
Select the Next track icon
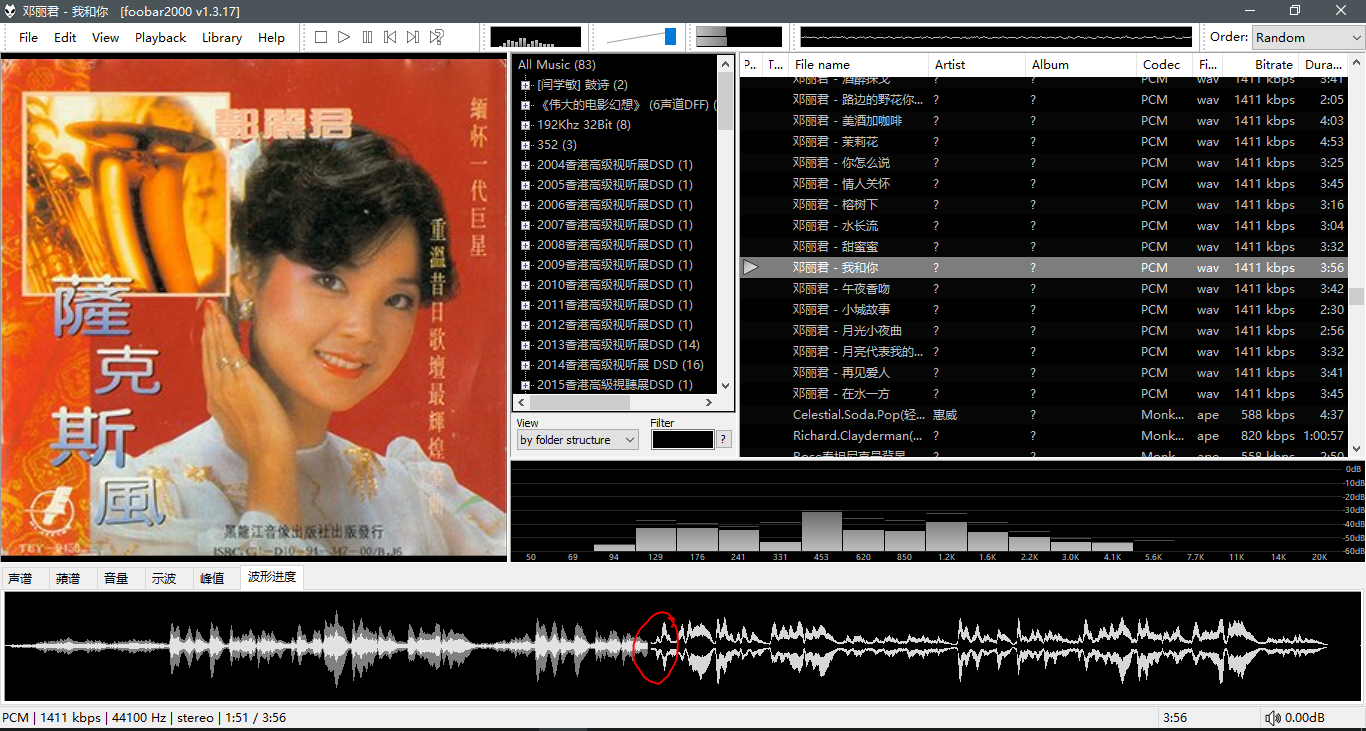(412, 37)
